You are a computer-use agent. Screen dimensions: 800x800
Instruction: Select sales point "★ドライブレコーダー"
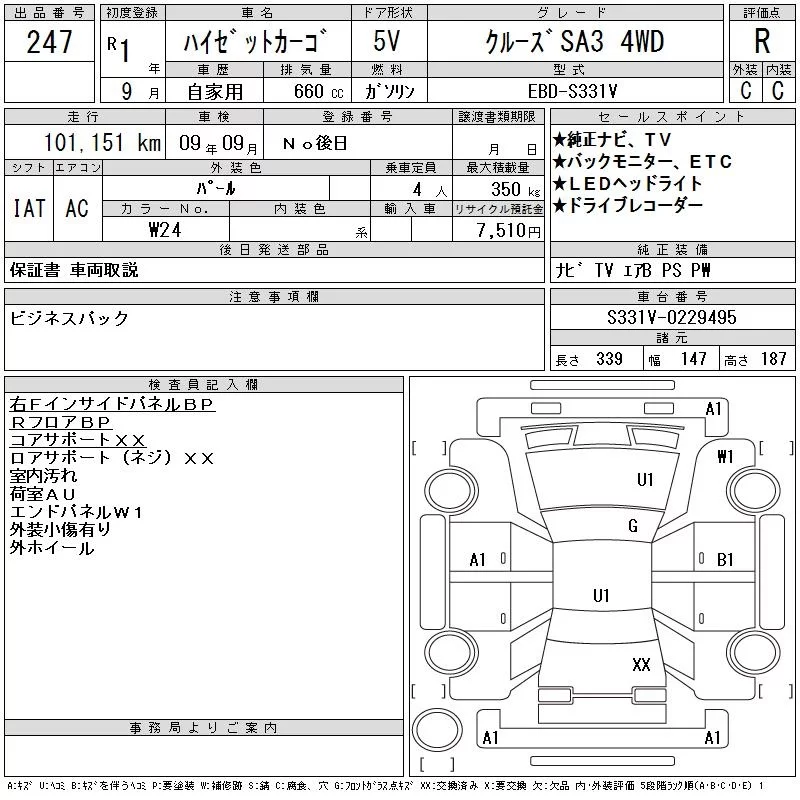(x=628, y=205)
